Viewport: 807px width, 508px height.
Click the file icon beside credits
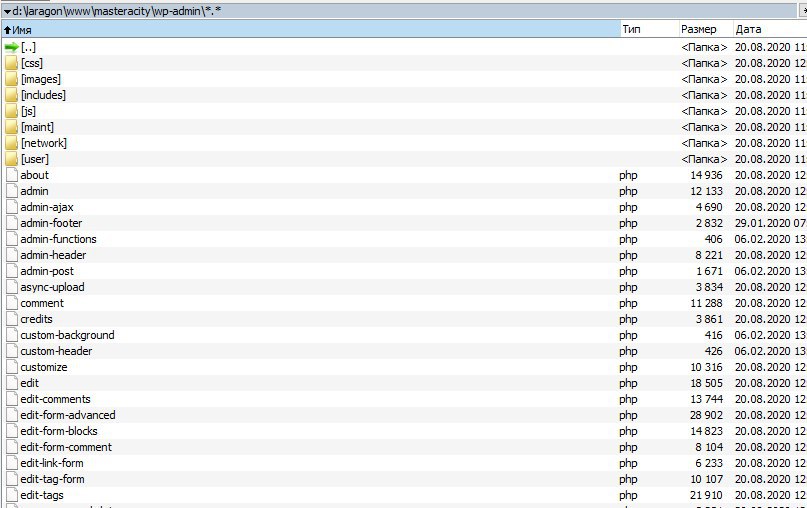click(12, 319)
